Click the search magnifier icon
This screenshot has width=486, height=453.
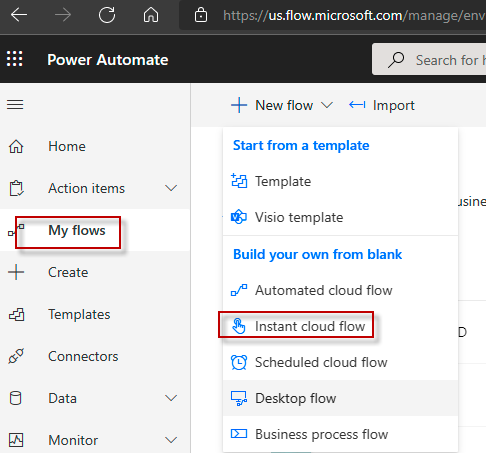click(396, 60)
